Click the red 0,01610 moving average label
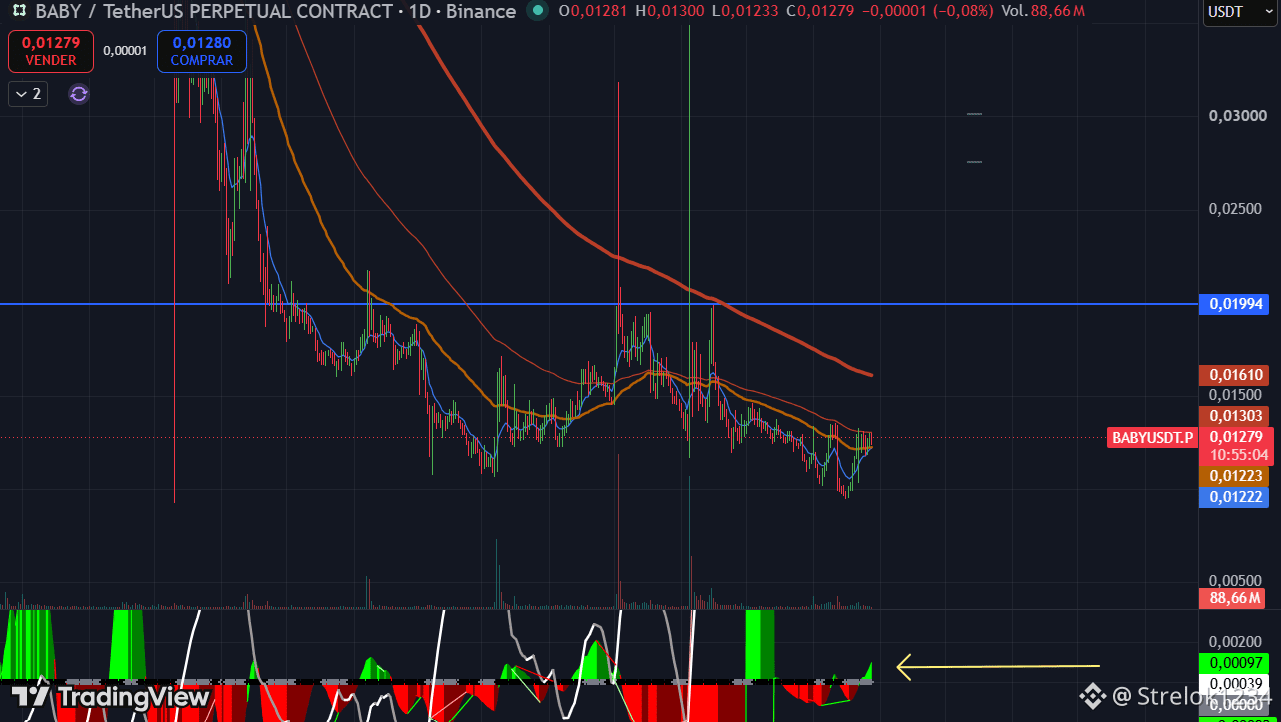 (x=1233, y=375)
